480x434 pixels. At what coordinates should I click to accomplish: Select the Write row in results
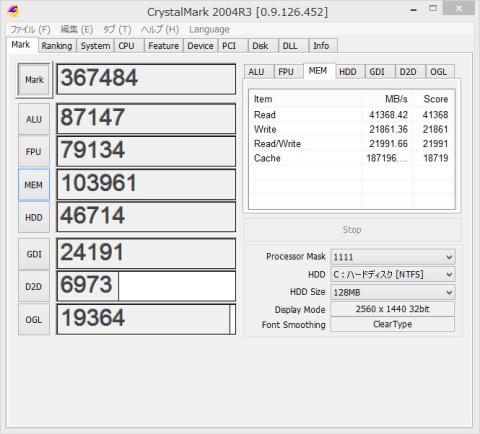pos(351,129)
